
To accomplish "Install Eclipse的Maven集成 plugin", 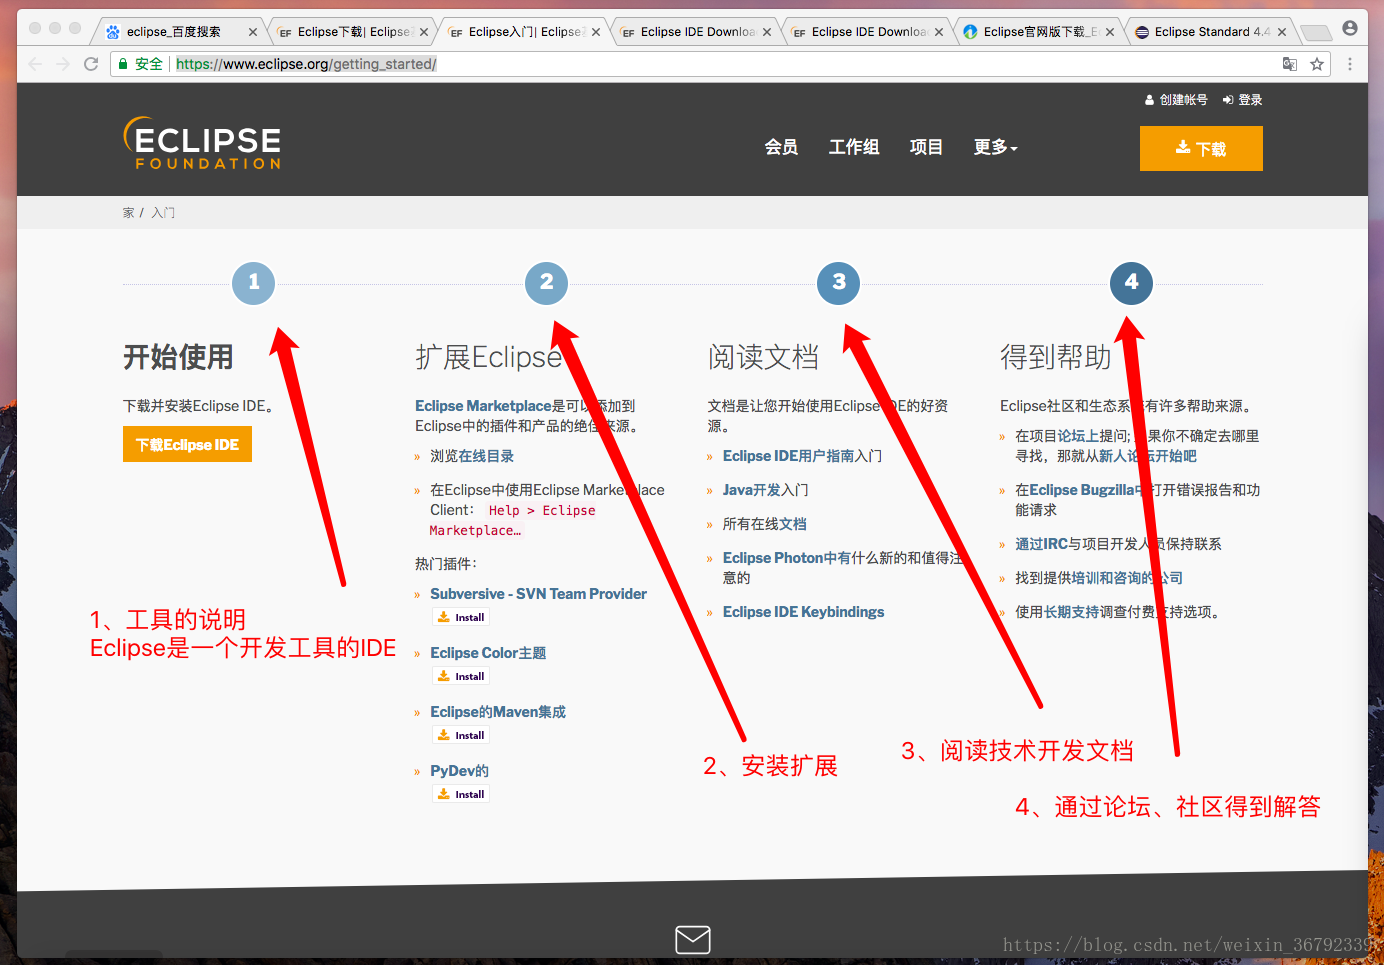I will (461, 736).
